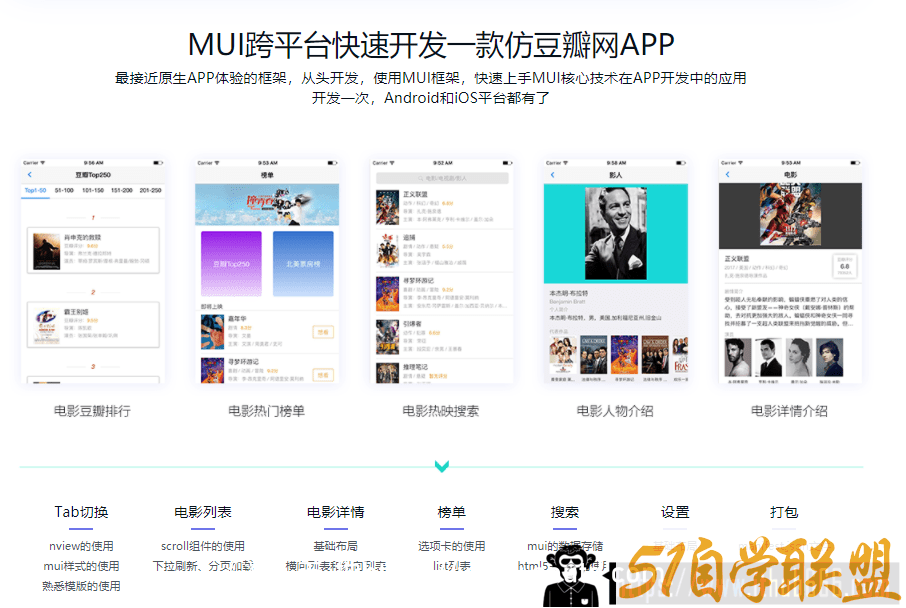Select the 电影列表 section heading
Viewport: 906px width, 608px height.
point(203,512)
